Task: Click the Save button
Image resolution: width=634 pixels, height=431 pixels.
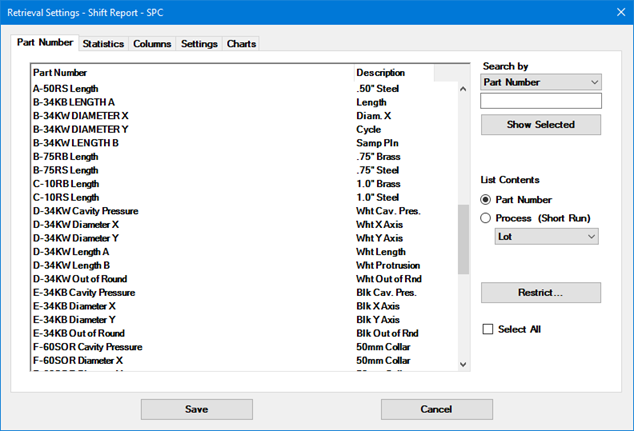Action: pos(196,409)
